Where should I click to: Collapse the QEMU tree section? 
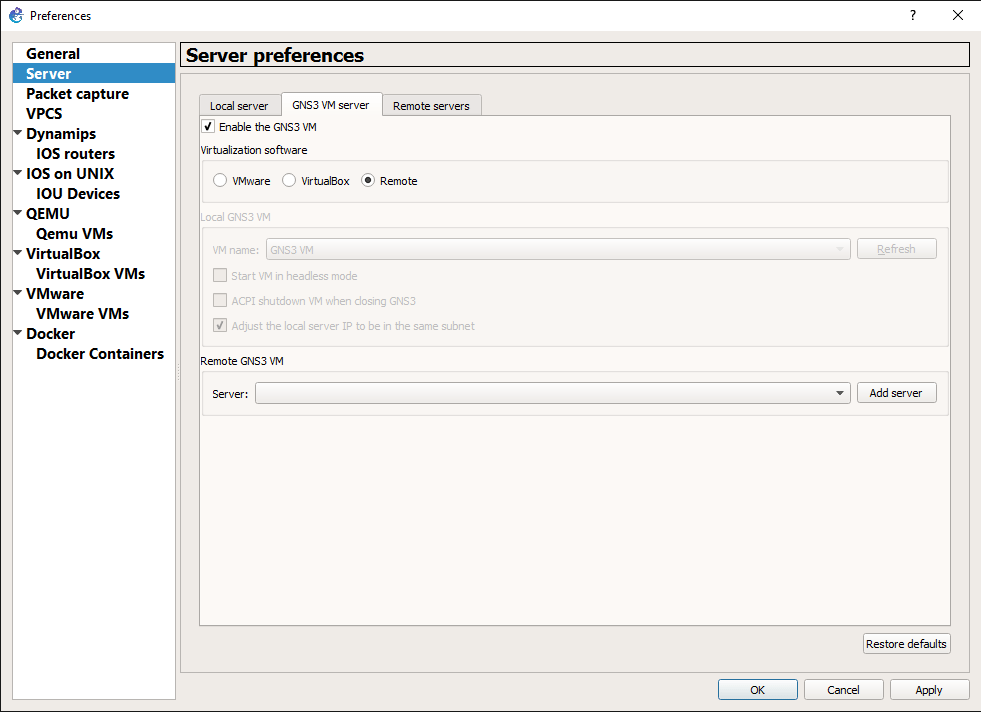point(18,213)
